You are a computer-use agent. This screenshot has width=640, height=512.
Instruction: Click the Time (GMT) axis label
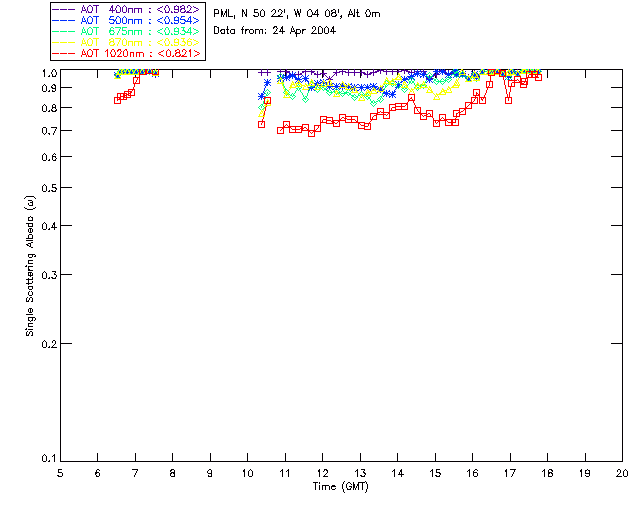coord(340,487)
